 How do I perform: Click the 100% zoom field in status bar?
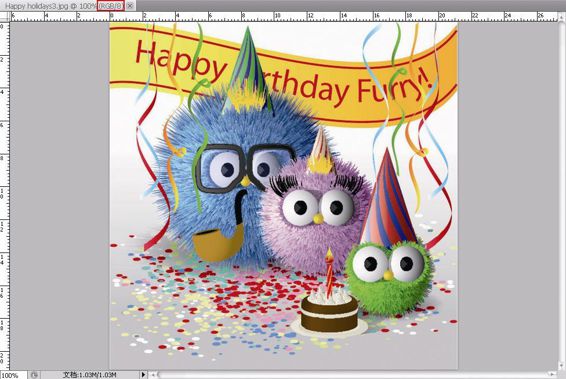pyautogui.click(x=14, y=375)
